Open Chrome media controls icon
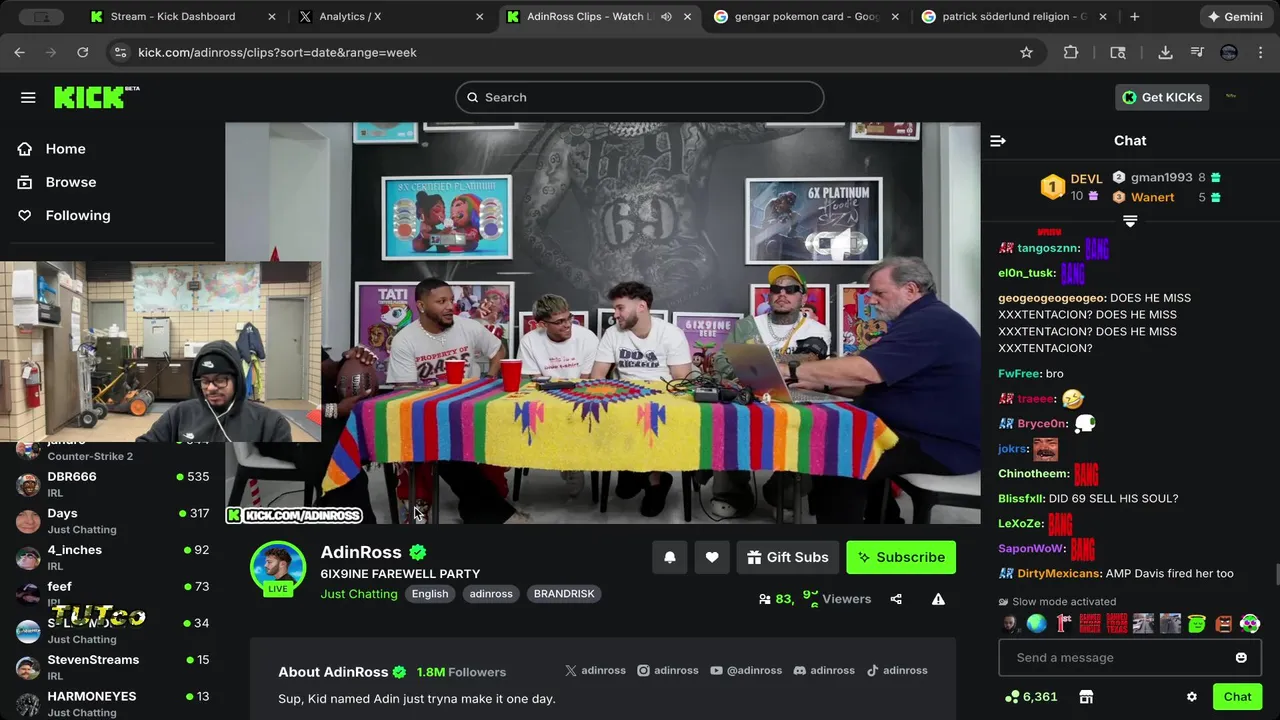This screenshot has width=1280, height=720. coord(1197,52)
